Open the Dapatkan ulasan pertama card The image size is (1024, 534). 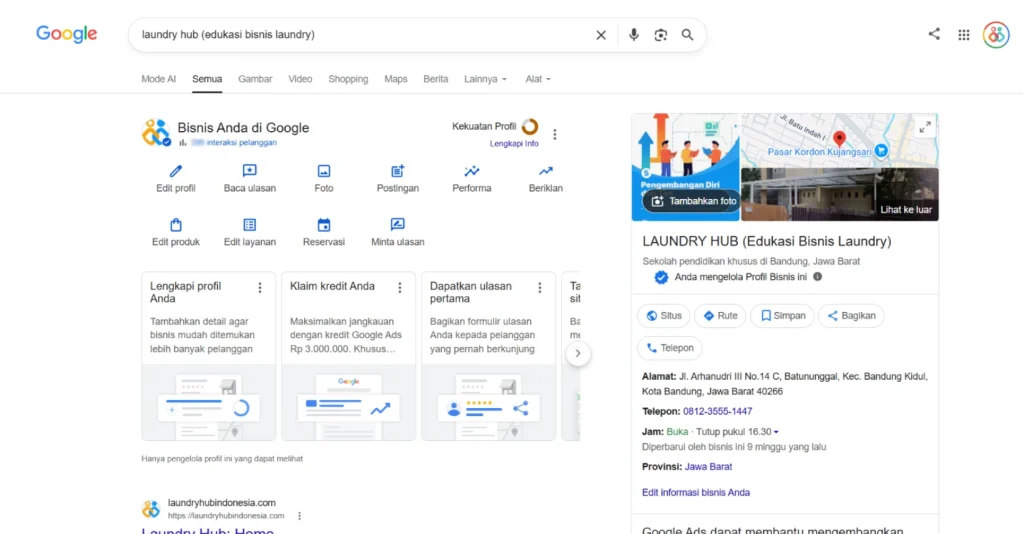(488, 356)
